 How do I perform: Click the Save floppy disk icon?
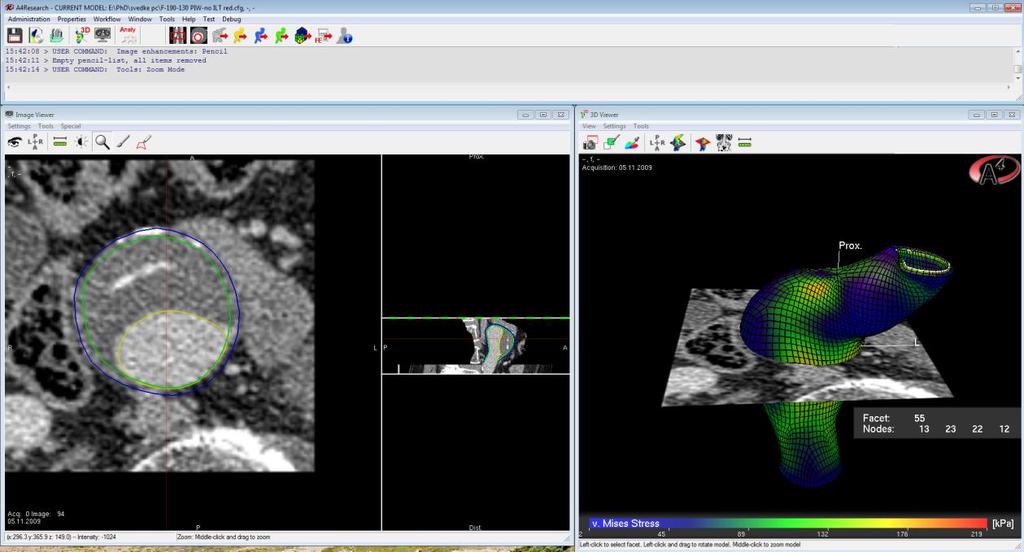[x=14, y=35]
